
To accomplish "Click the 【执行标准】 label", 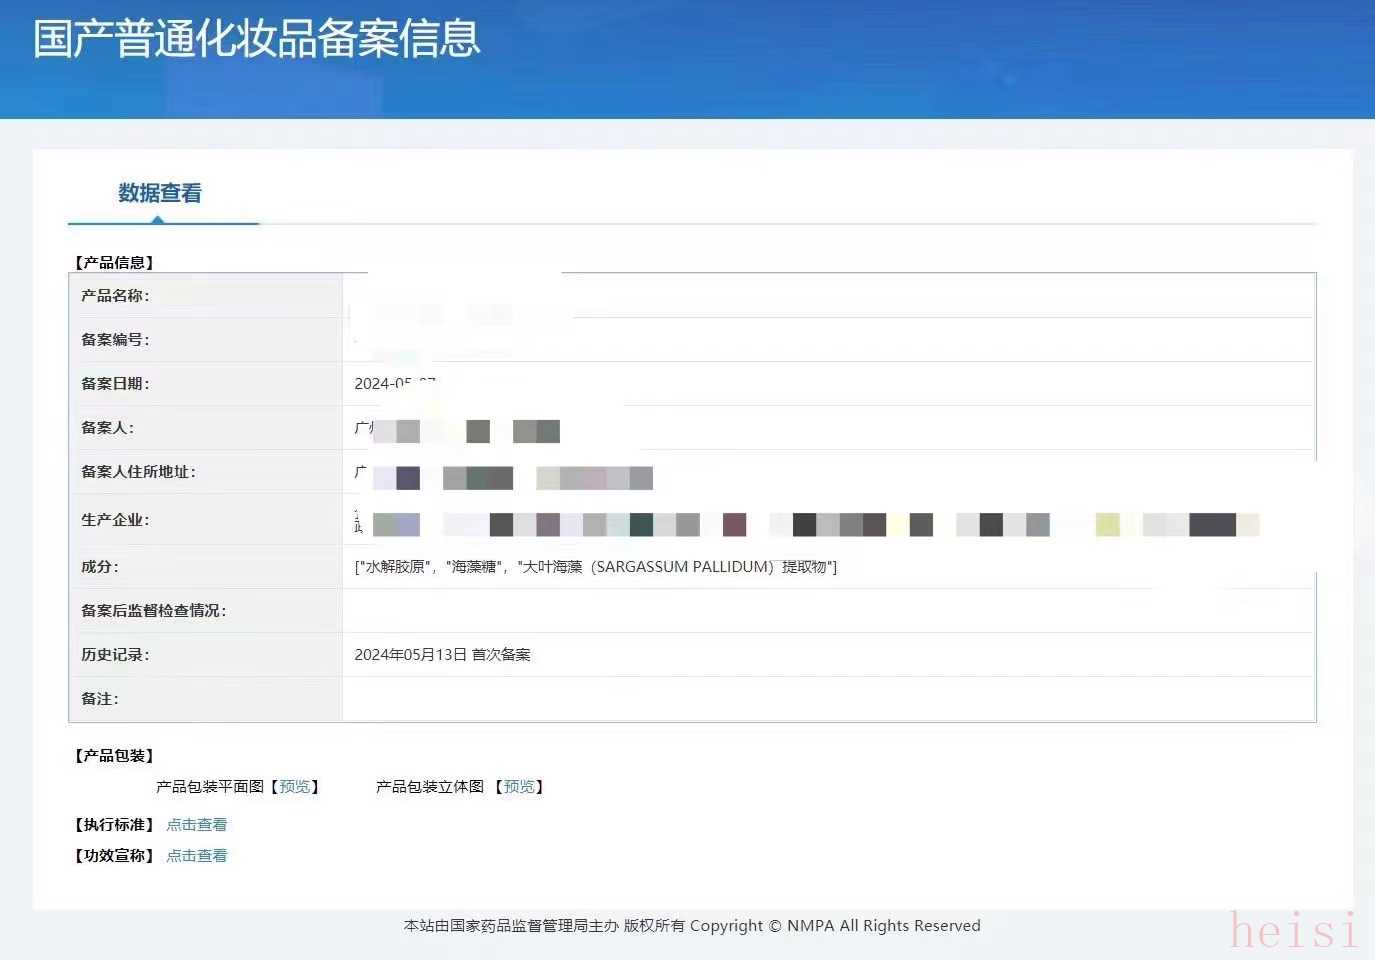I will tap(114, 825).
